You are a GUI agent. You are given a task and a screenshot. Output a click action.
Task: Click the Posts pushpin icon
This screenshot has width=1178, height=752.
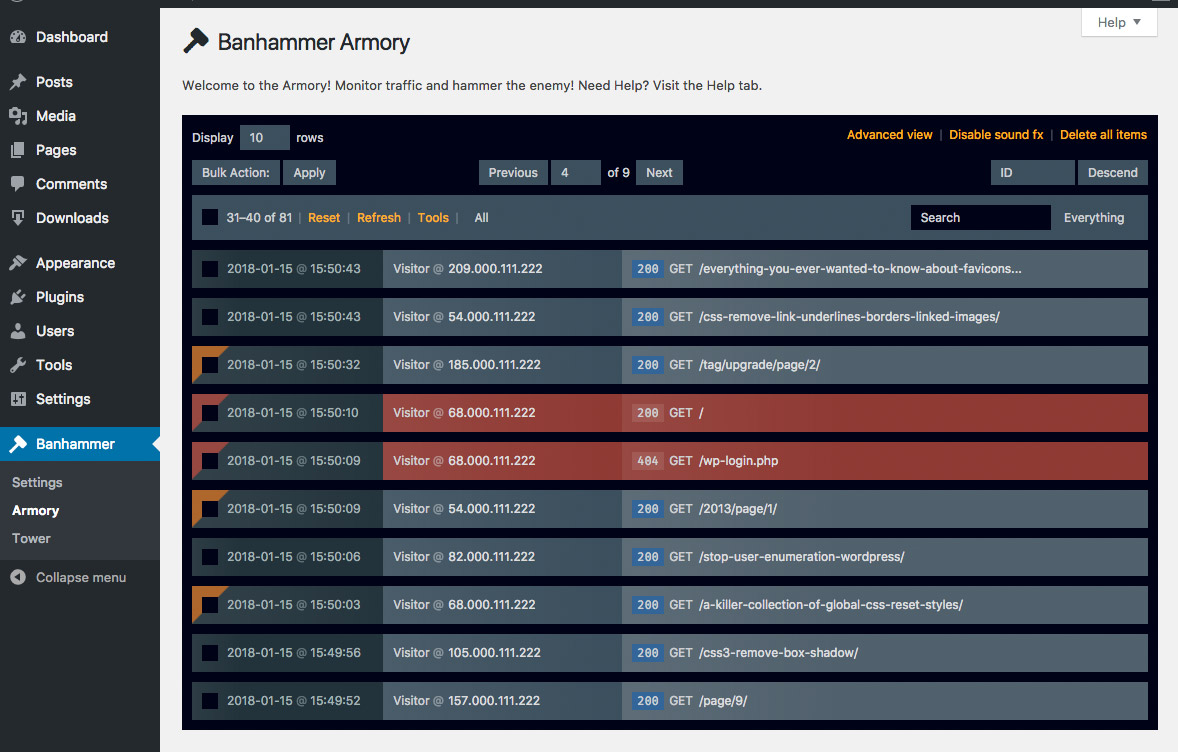(18, 82)
